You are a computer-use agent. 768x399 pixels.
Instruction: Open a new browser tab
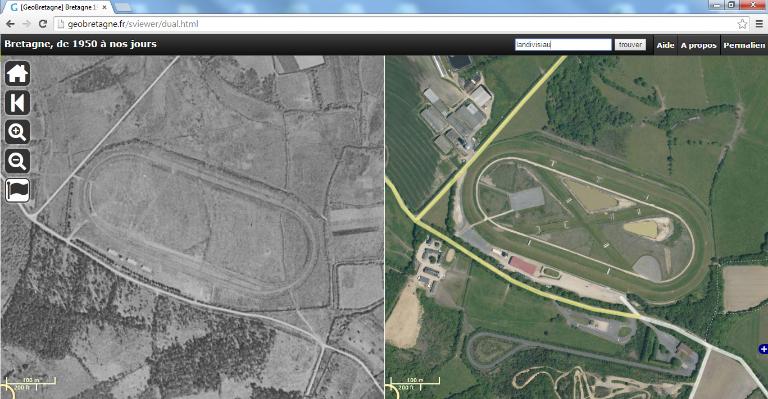(122, 7)
